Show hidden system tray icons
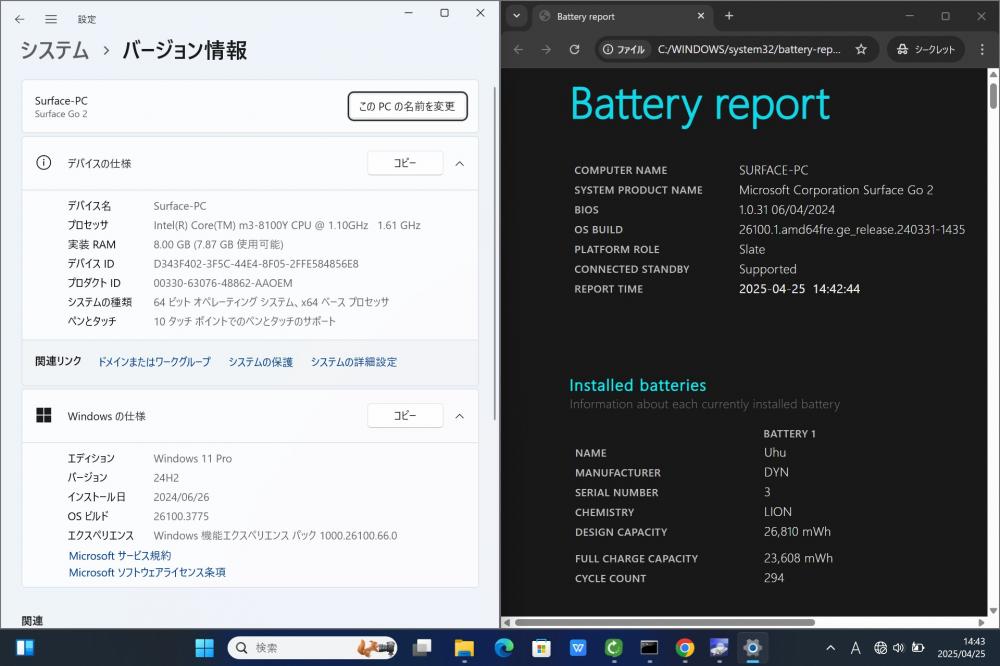The width and height of the screenshot is (1000, 666). [x=830, y=648]
